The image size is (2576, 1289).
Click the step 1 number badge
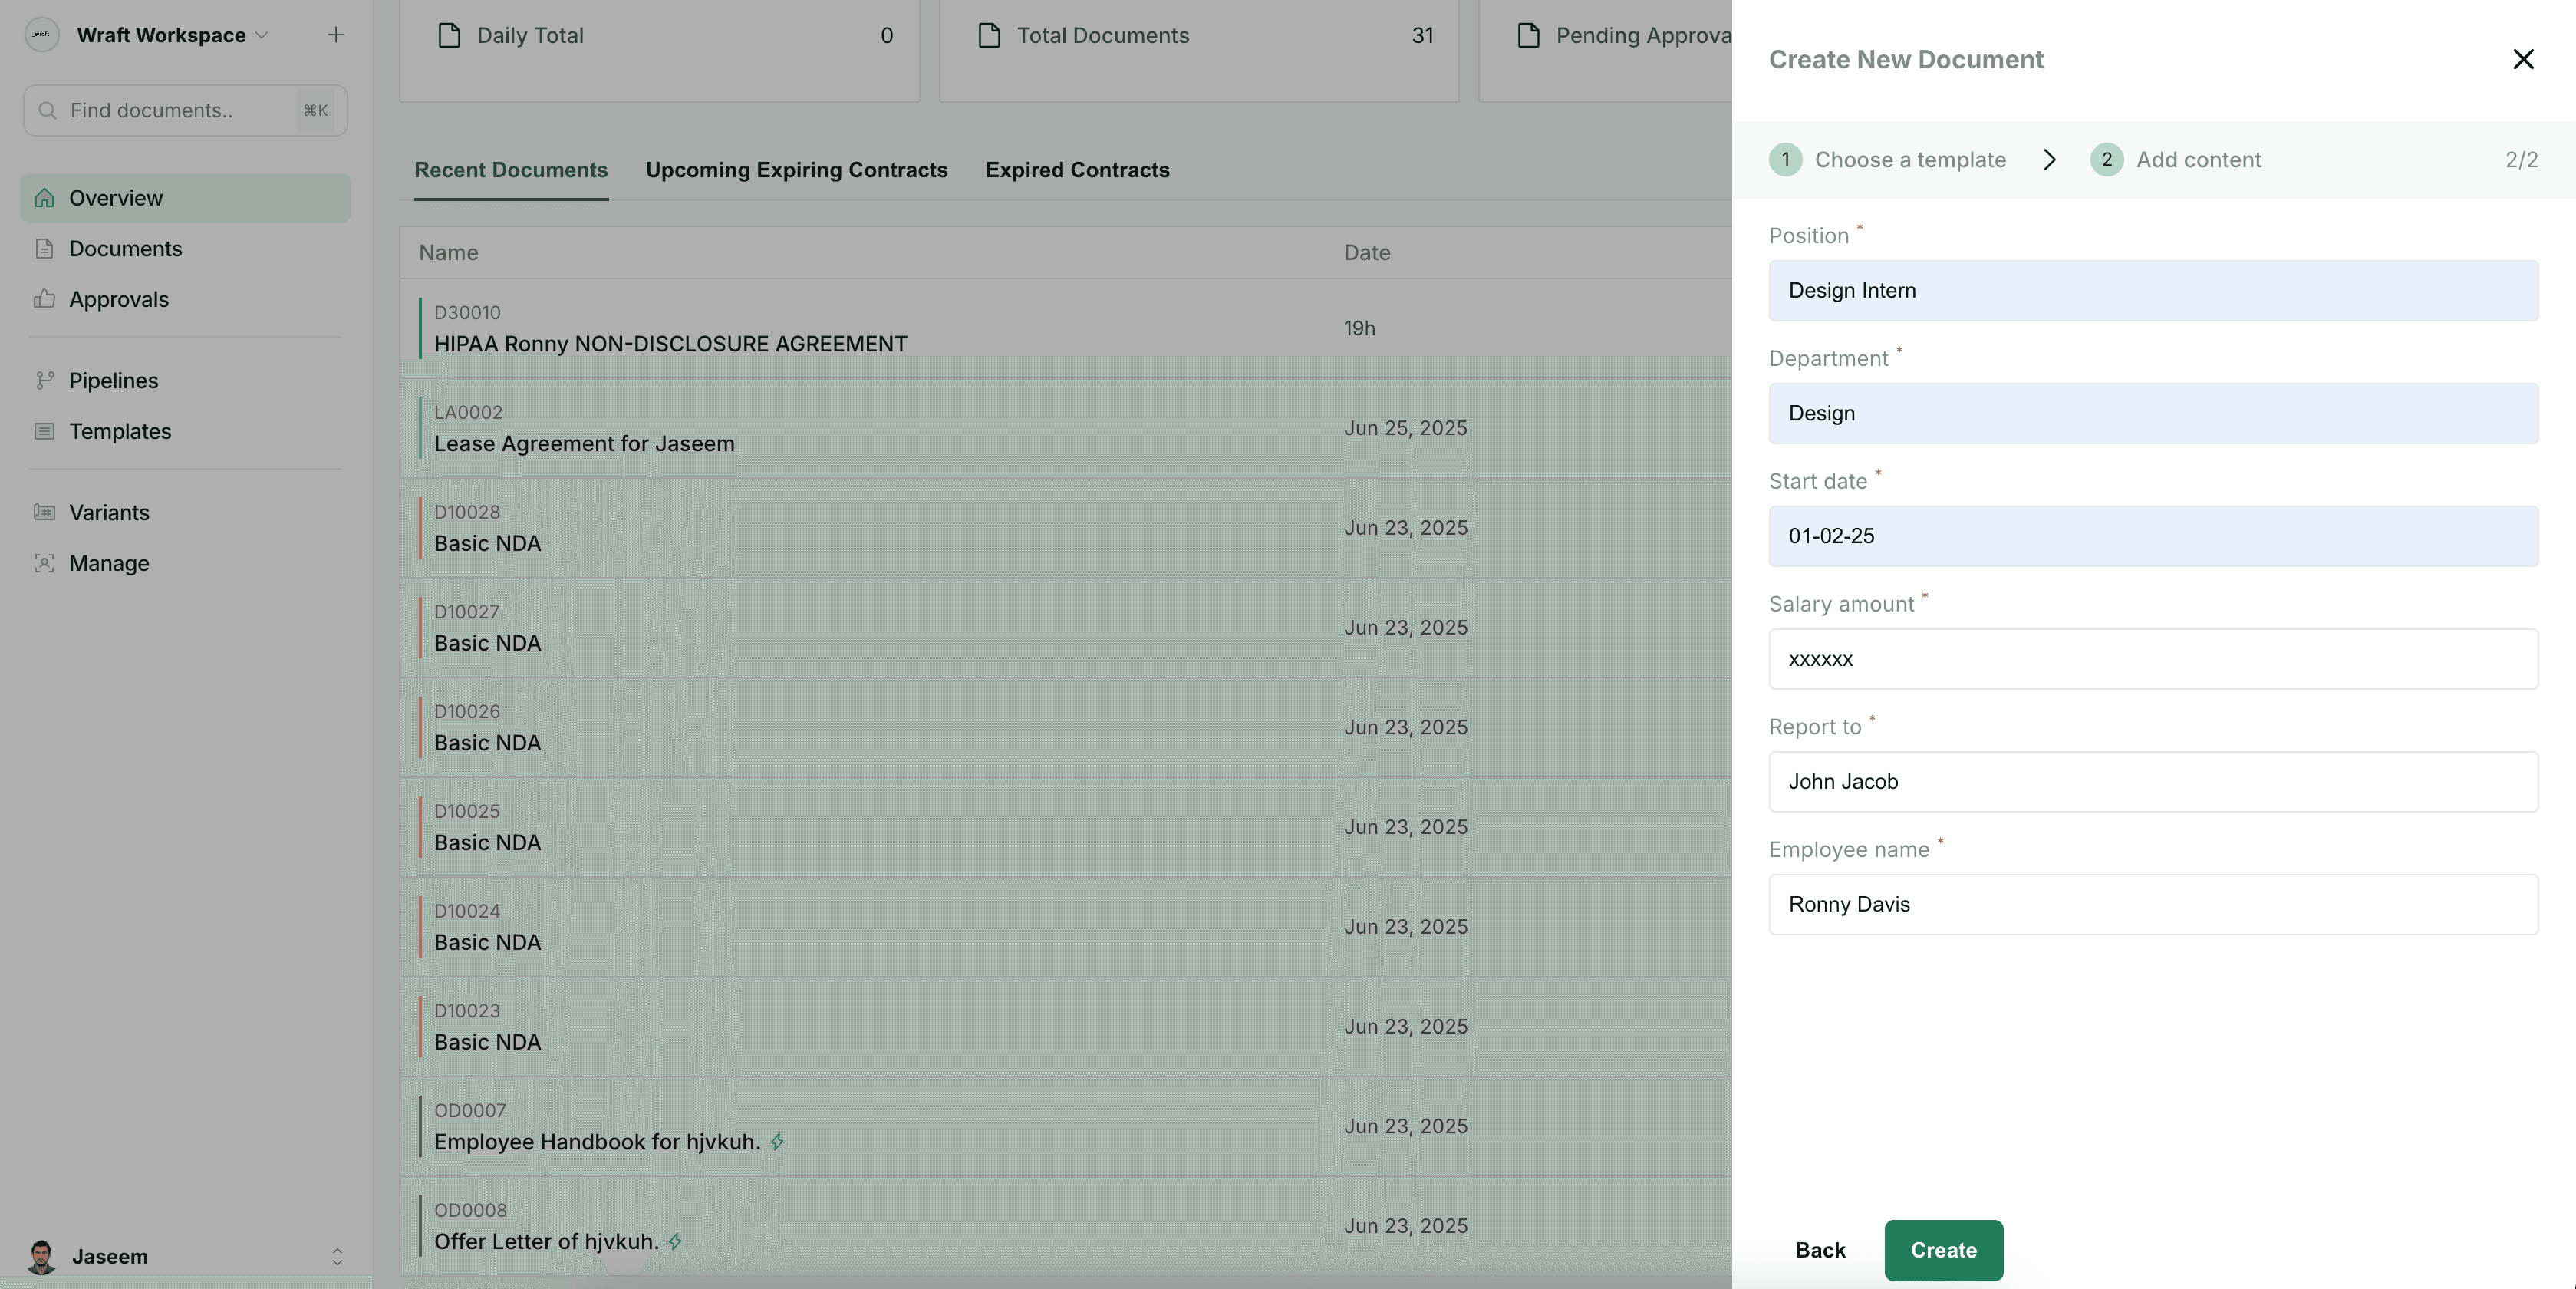pos(1785,160)
